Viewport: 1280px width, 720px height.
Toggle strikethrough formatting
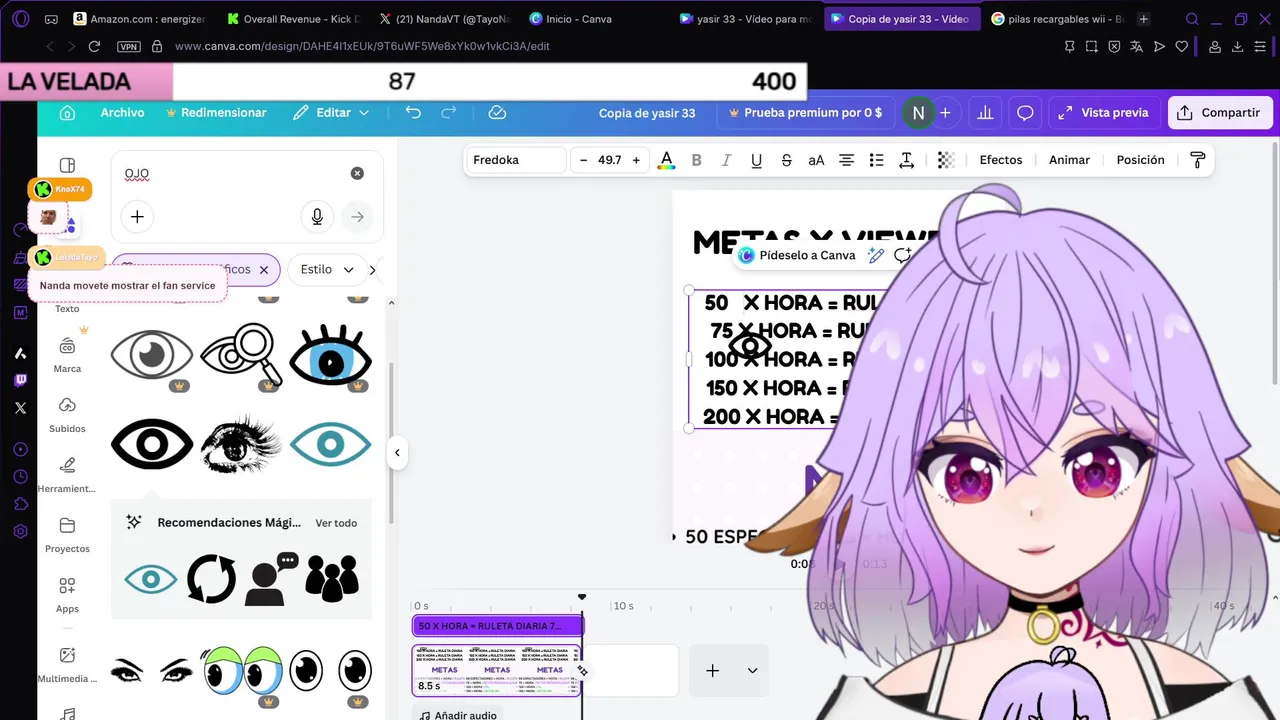[786, 160]
